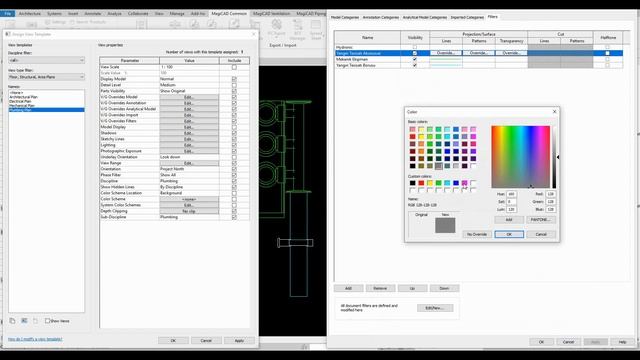
Task: Click Edit for System Color Schemes
Action: [x=189, y=205]
